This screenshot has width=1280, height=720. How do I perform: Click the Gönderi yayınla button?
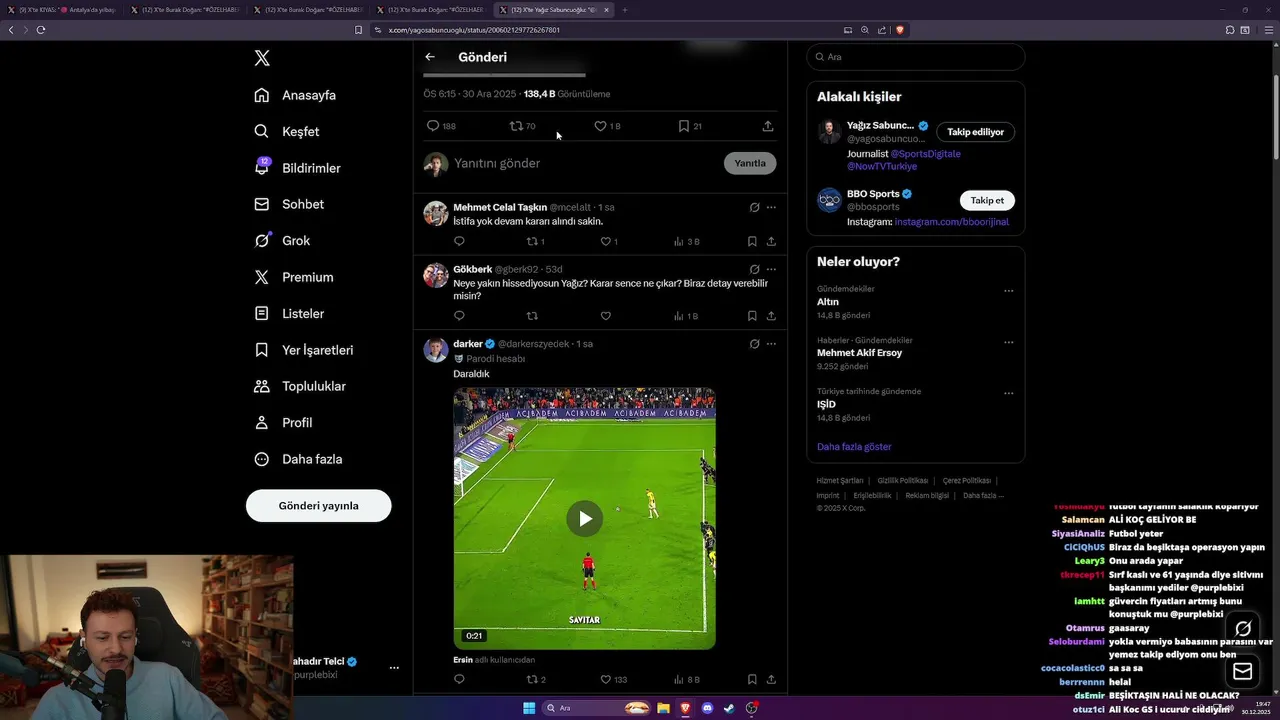[x=318, y=506]
